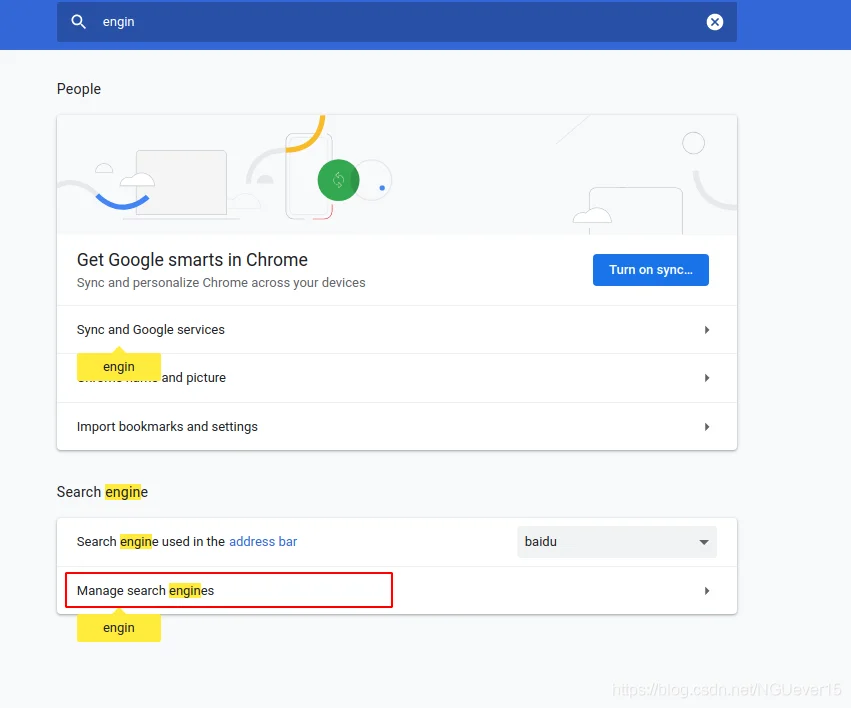
Task: Open the baidu search engine dropdown
Action: (617, 542)
